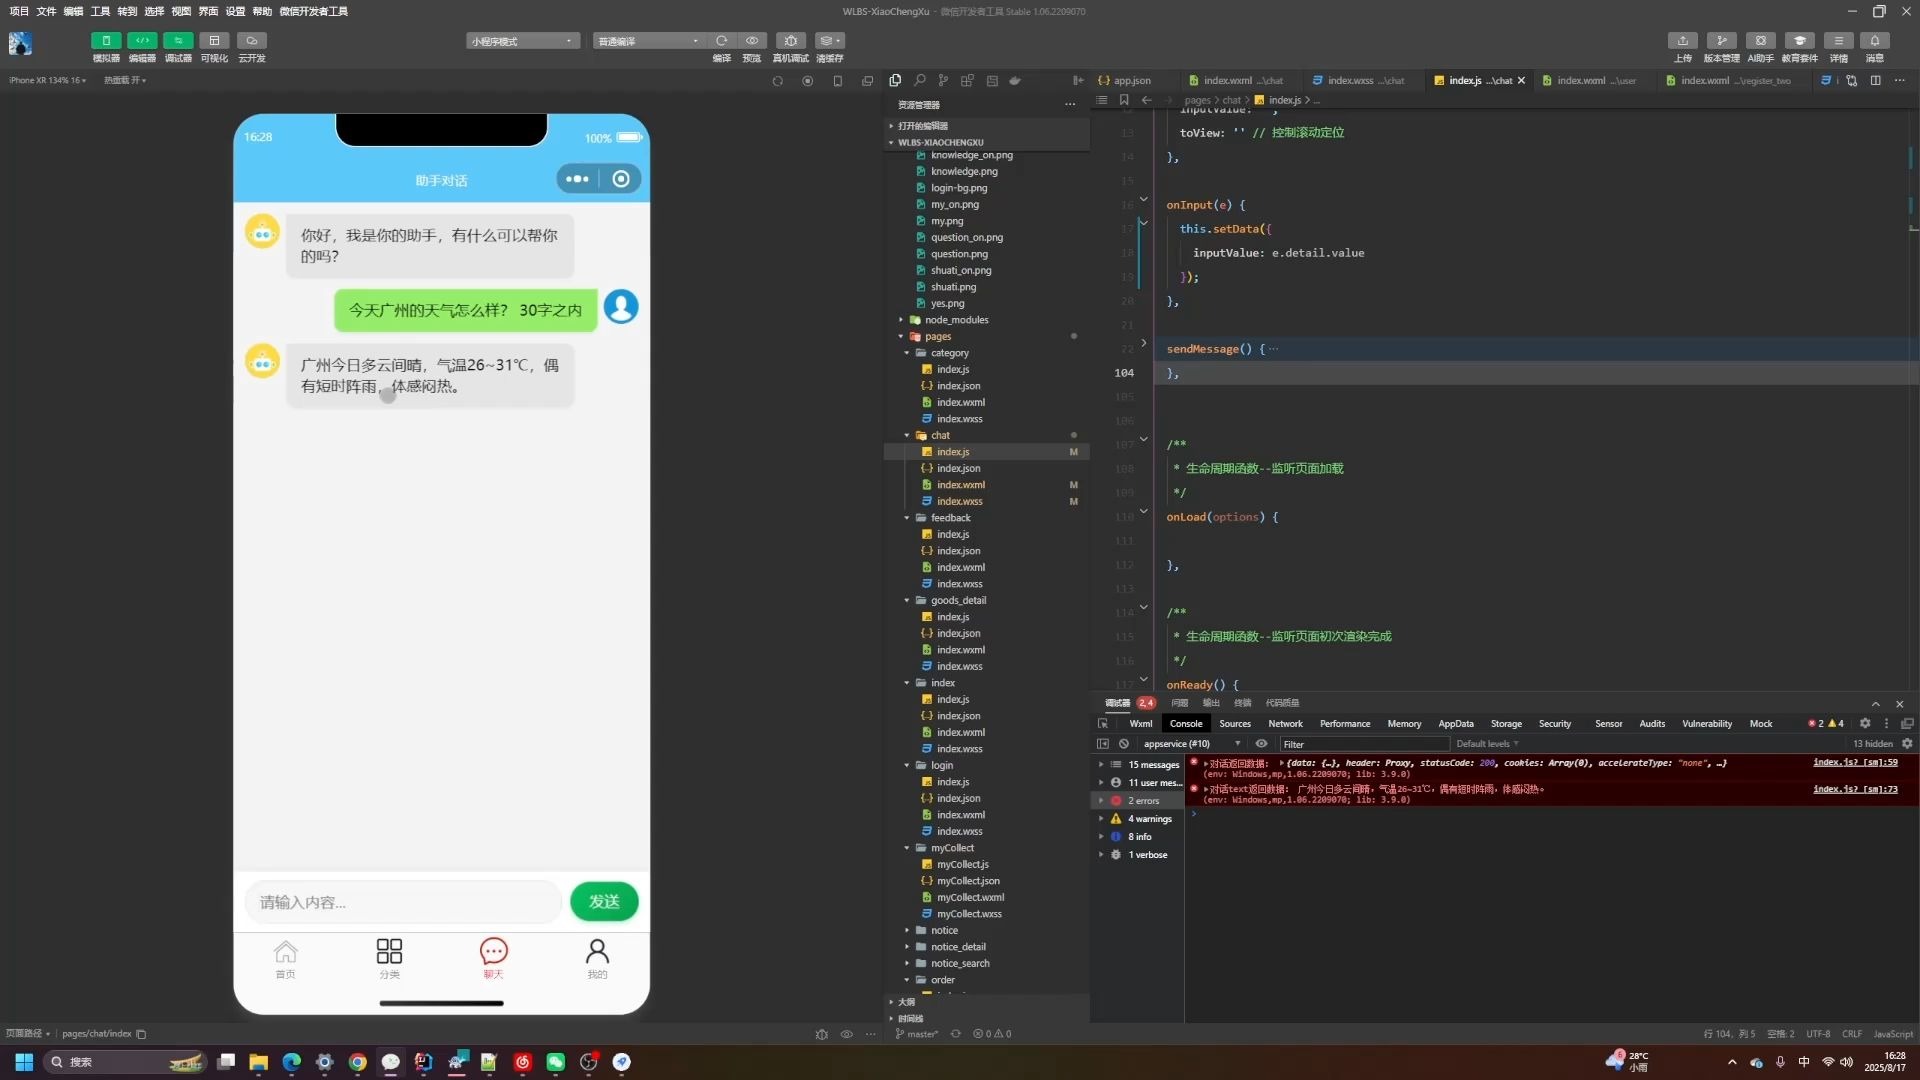Open the 文件 menu
Screen dimensions: 1920x1080
46,11
